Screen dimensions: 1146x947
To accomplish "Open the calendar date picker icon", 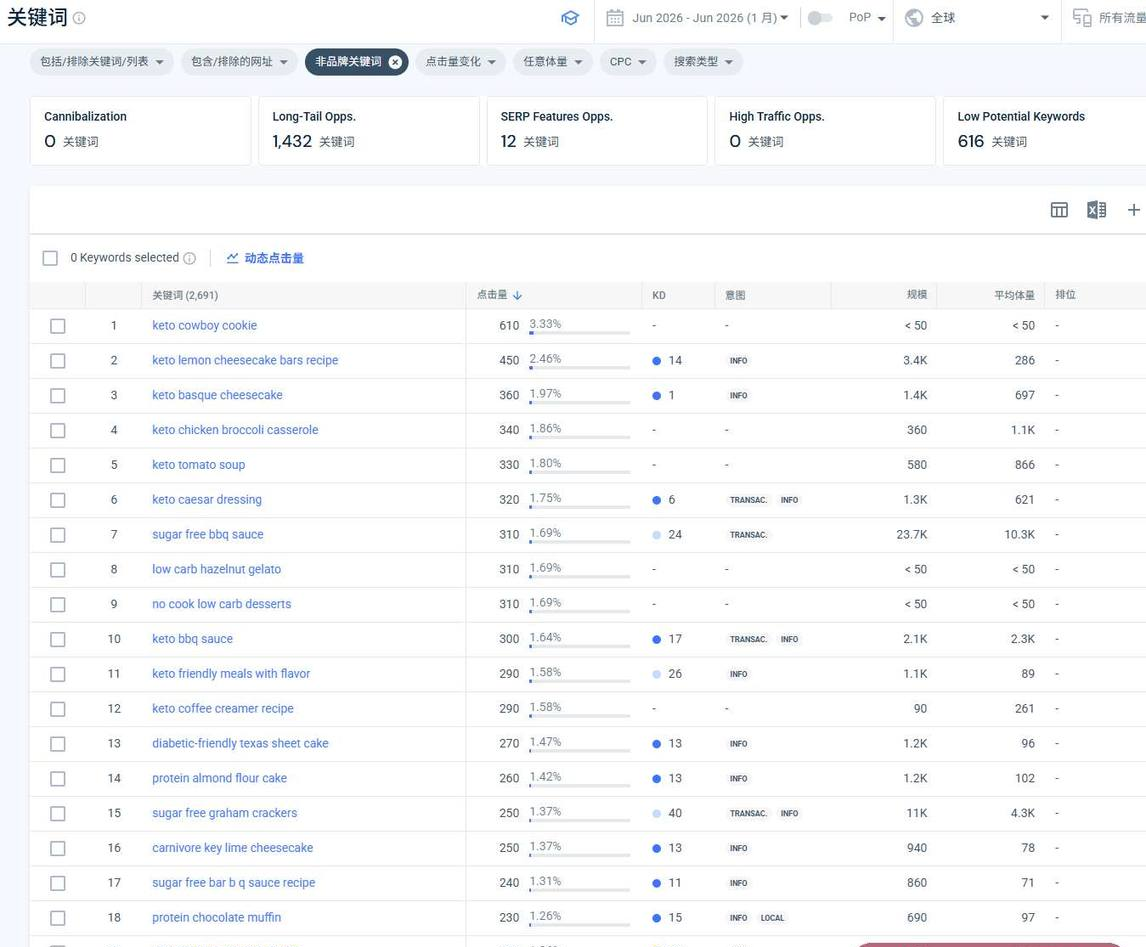I will 615,18.
